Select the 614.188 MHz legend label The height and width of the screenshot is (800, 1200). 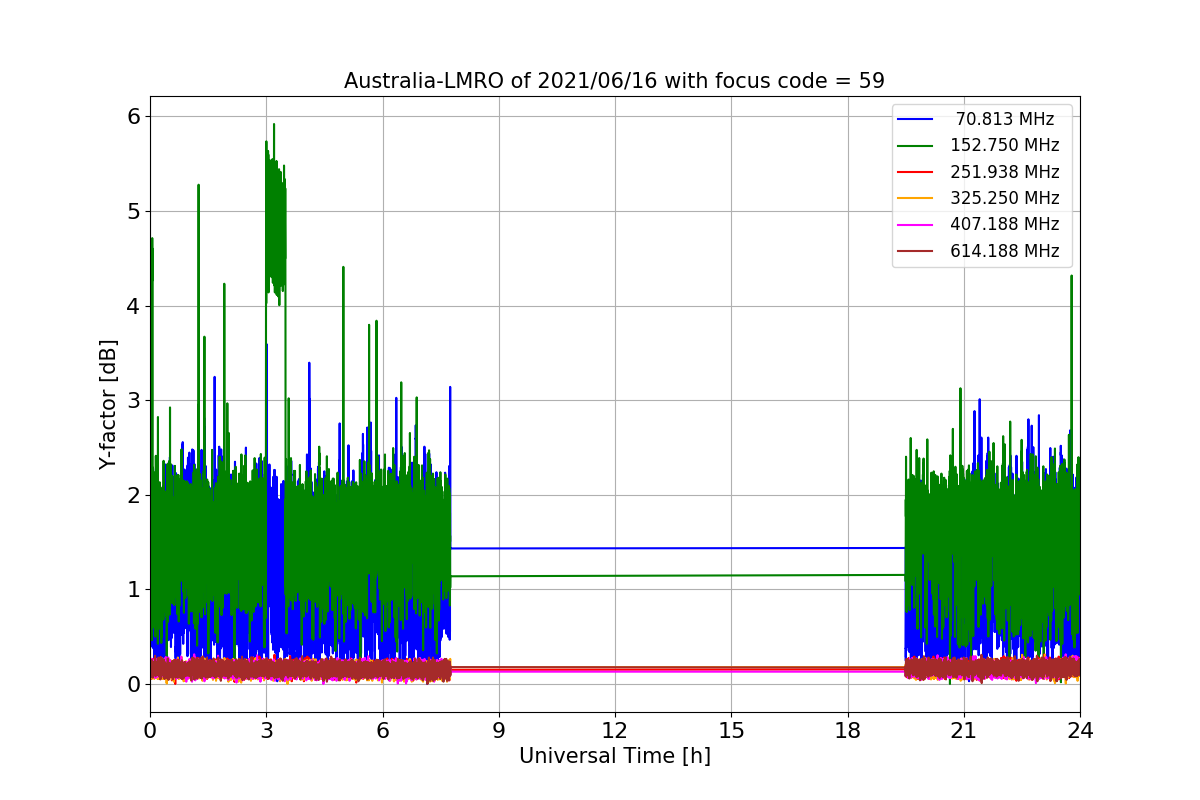coord(1005,251)
